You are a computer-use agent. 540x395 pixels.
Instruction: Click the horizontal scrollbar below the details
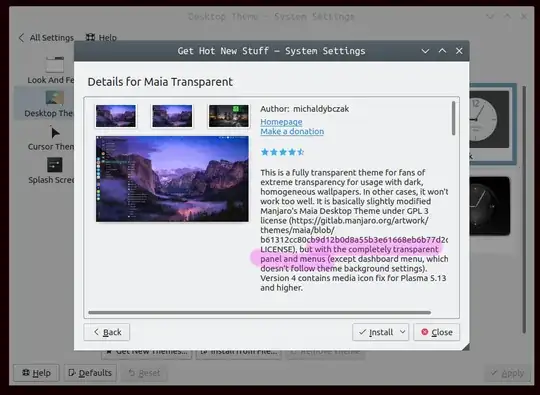pos(260,312)
